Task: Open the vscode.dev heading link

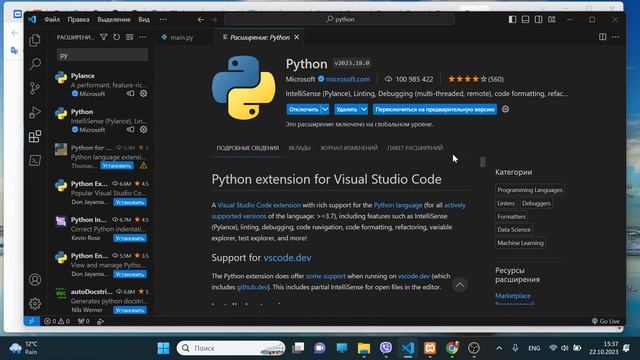Action: click(287, 258)
